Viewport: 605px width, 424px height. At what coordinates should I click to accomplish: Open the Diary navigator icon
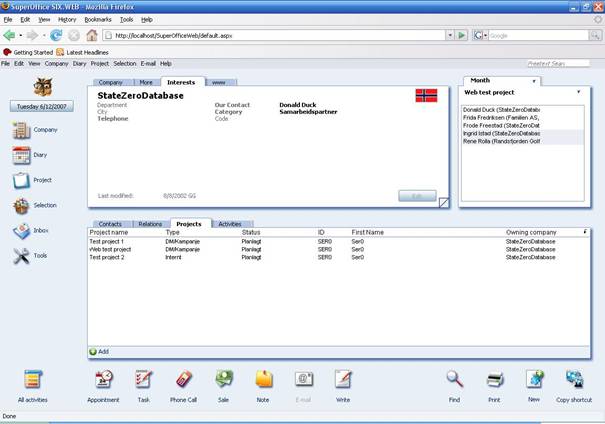(x=21, y=155)
